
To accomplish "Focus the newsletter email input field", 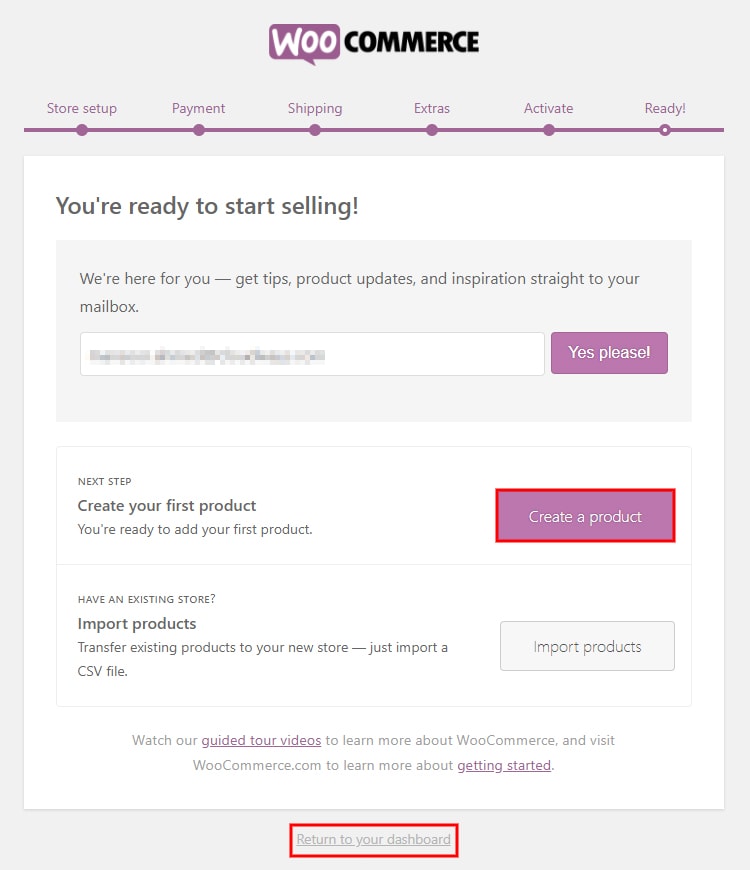I will click(312, 354).
